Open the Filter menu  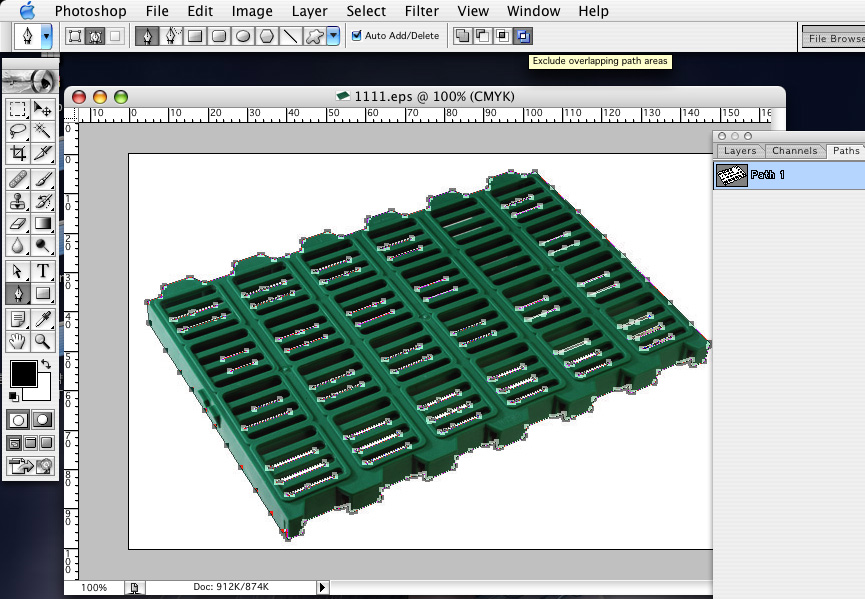coord(421,11)
